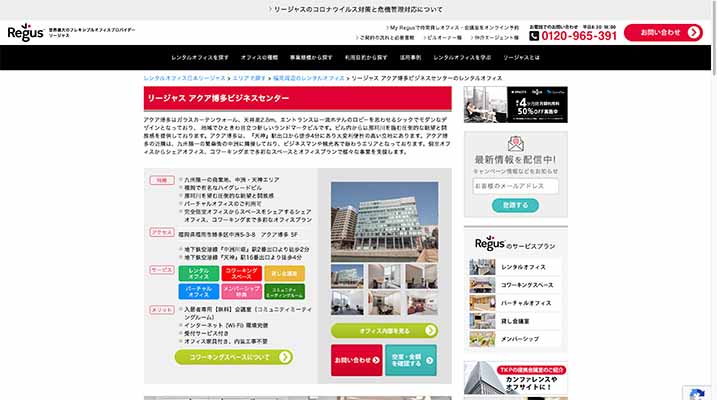Follow the レンタルオフィス日本リージャス breadcrumb link
The height and width of the screenshot is (400, 717).
185,78
